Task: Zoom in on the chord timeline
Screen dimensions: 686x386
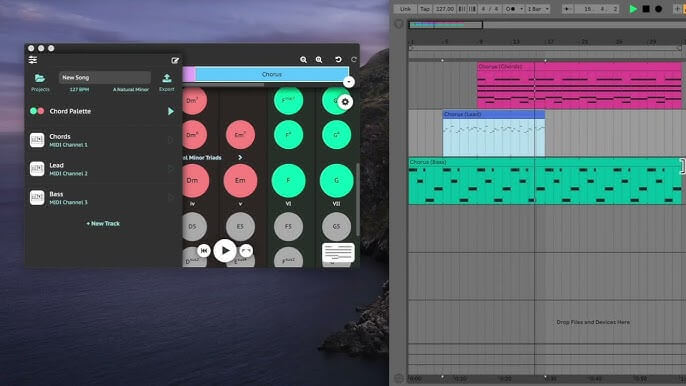Action: pyautogui.click(x=319, y=60)
